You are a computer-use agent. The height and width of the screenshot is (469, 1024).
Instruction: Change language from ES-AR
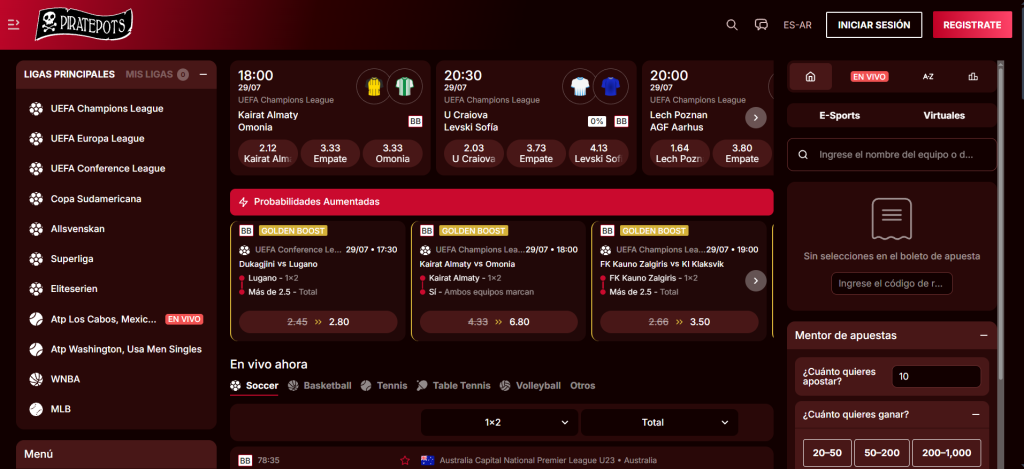[797, 25]
